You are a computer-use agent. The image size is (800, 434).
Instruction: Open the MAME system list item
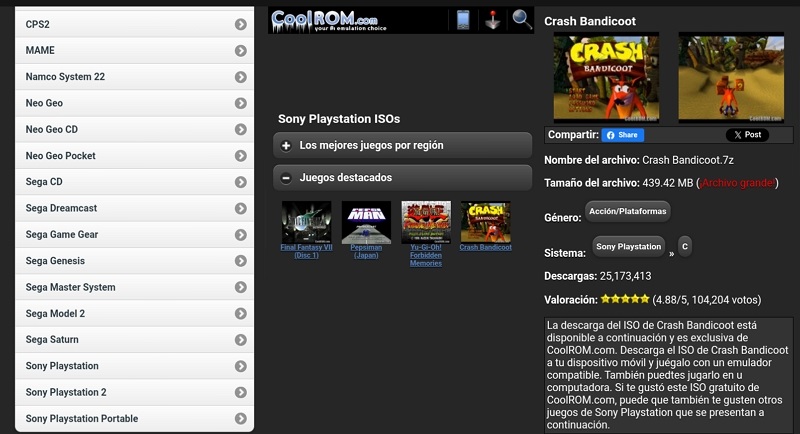[135, 50]
